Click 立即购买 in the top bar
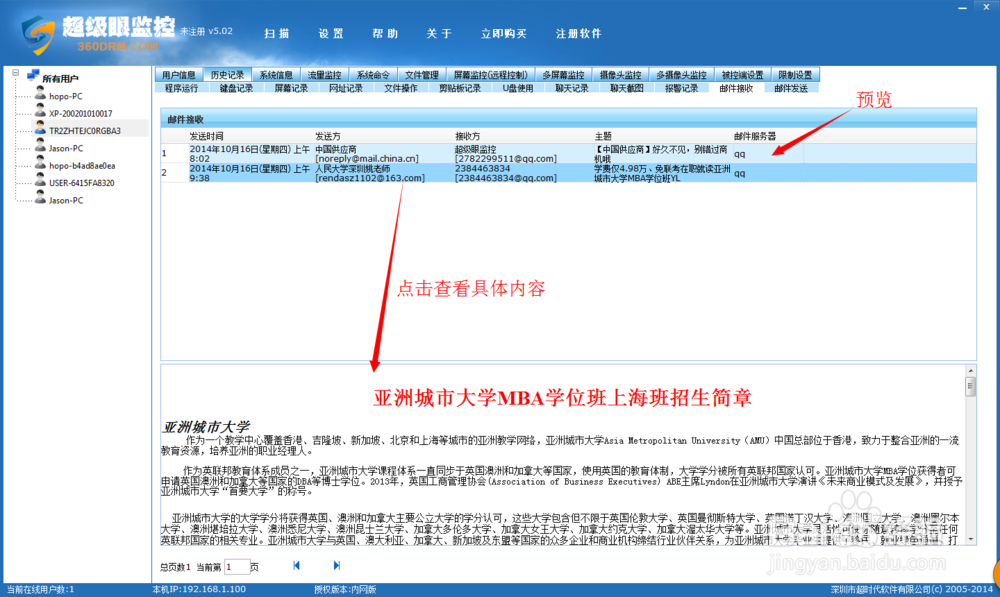 tap(504, 33)
